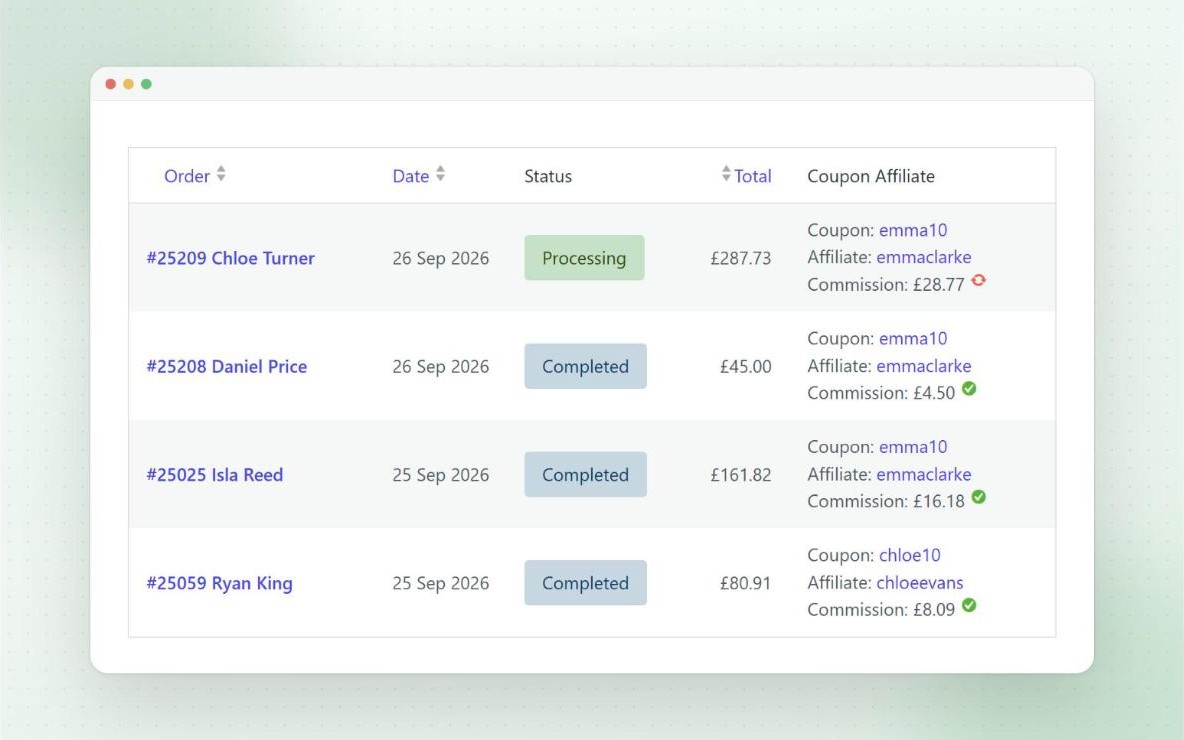Viewport: 1184px width, 740px height.
Task: Click the Completed status badge for Daniel Price
Action: 585,366
